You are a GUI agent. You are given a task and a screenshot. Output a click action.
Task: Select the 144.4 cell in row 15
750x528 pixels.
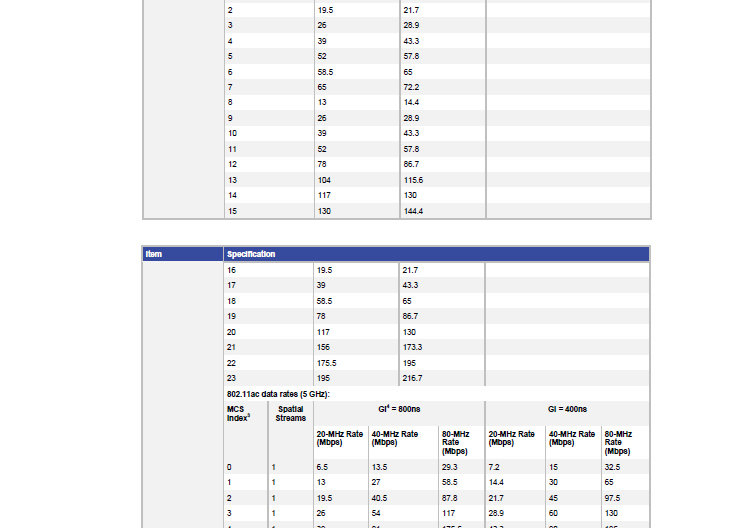coord(413,211)
